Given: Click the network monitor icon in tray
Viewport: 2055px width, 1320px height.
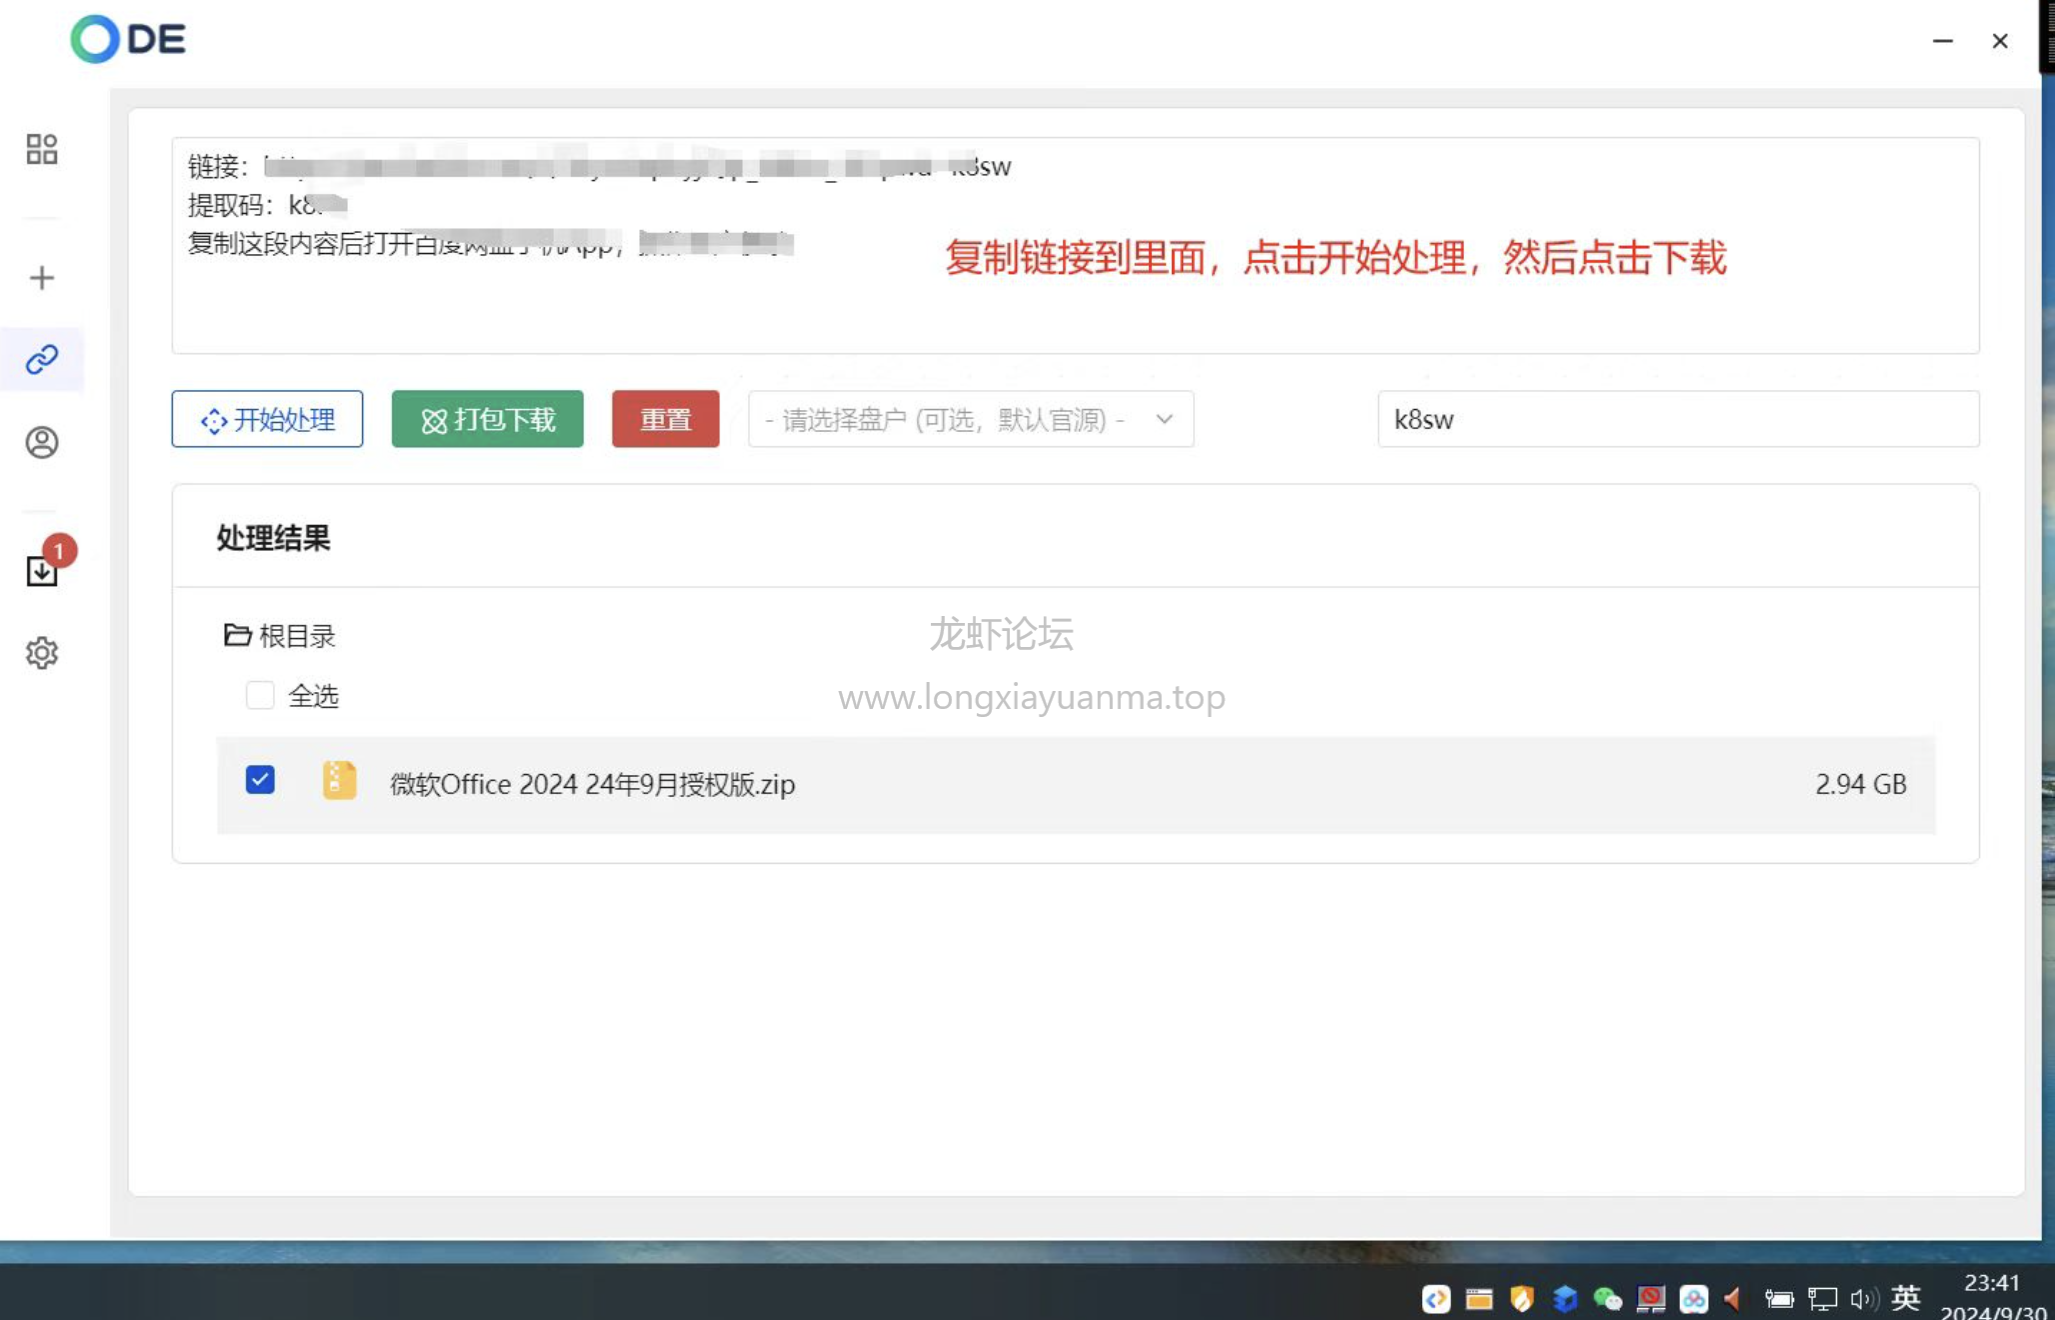Looking at the screenshot, I should (x=1822, y=1298).
